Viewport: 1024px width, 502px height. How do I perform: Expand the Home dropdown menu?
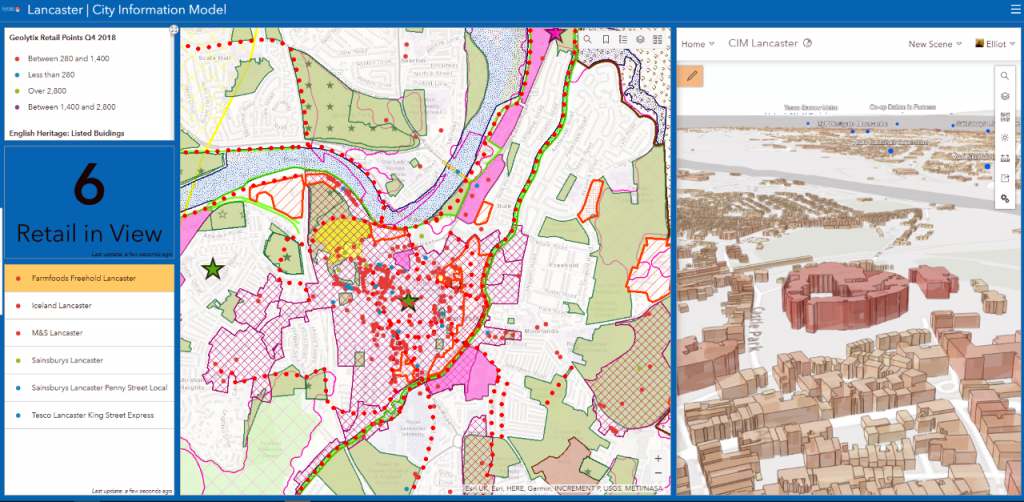(x=698, y=44)
